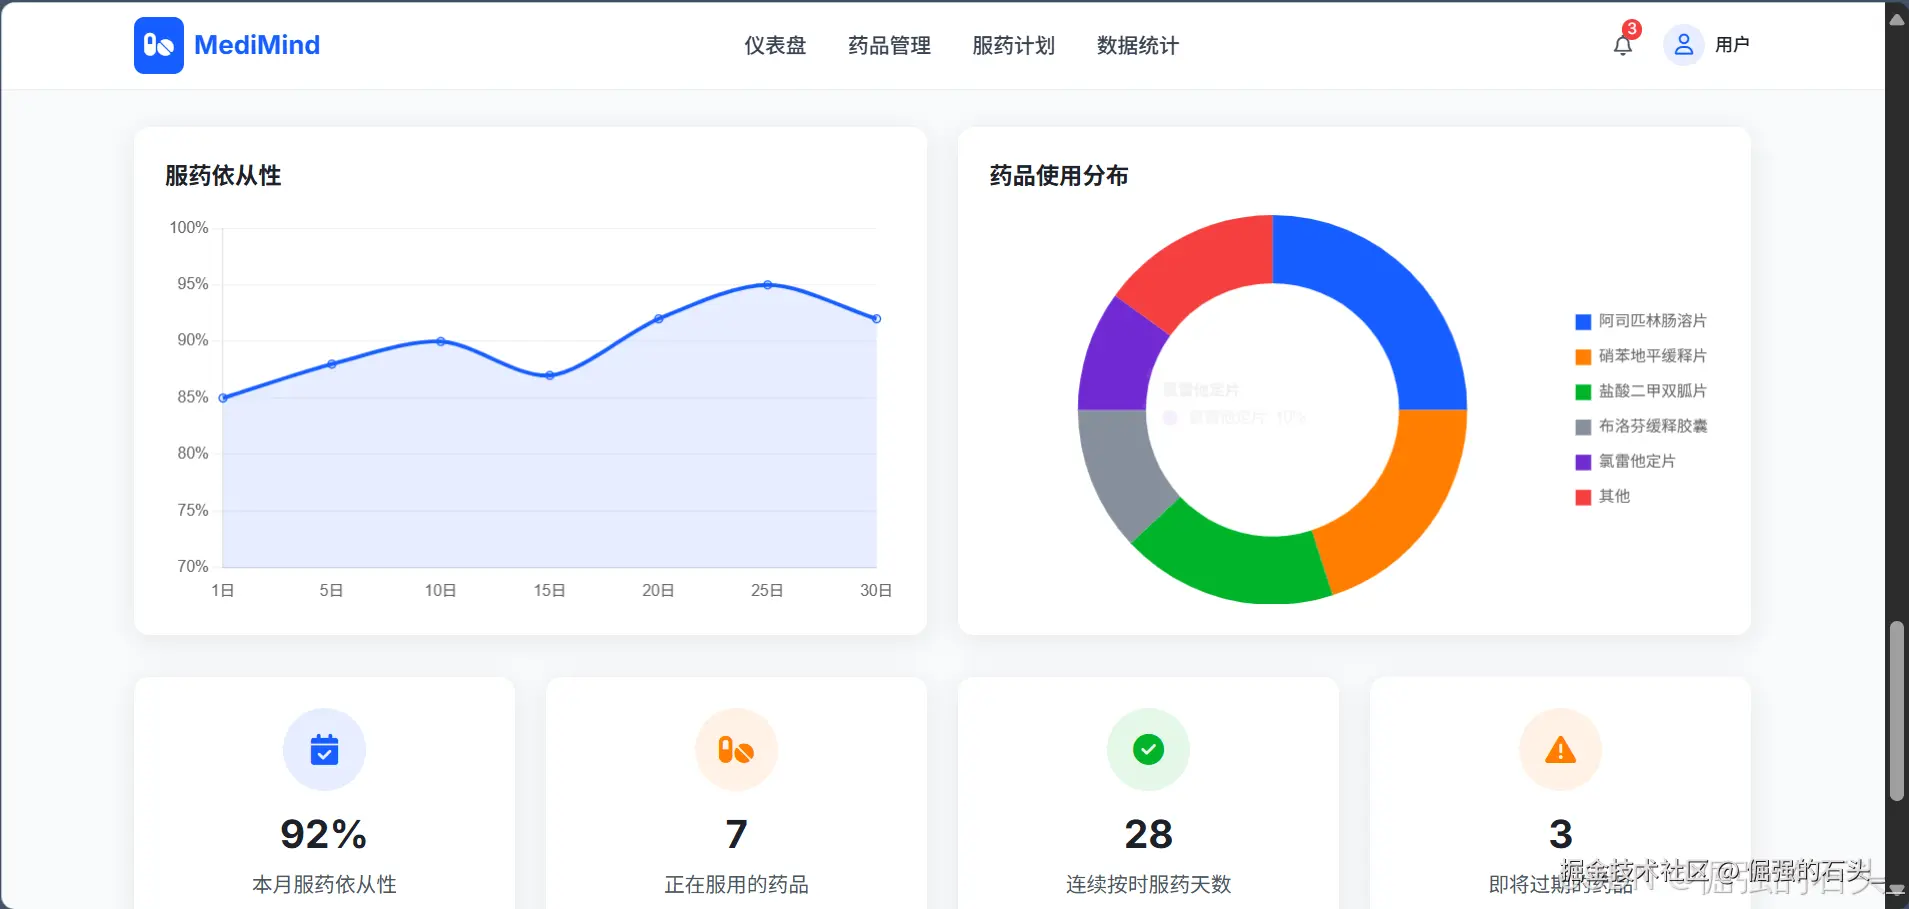1909x909 pixels.
Task: Open the 服药计划 page
Action: [x=1012, y=45]
